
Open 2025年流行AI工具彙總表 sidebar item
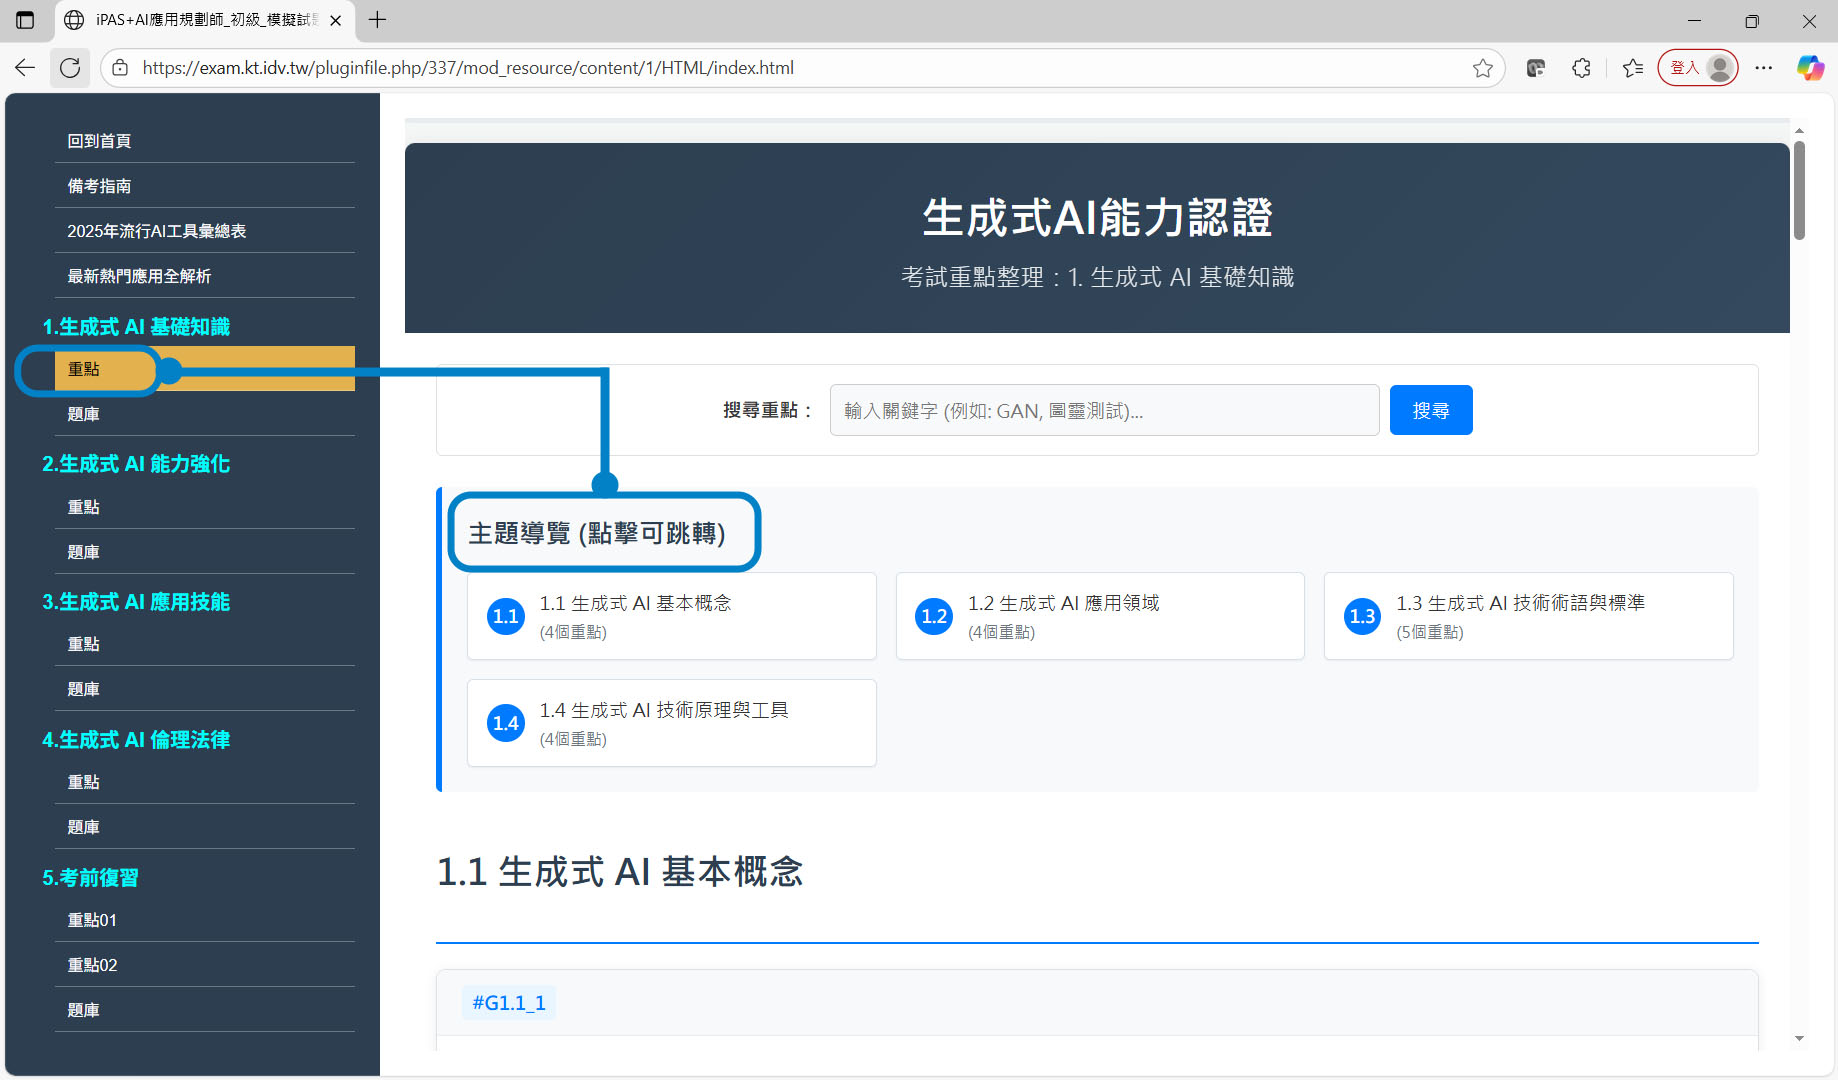pyautogui.click(x=156, y=231)
